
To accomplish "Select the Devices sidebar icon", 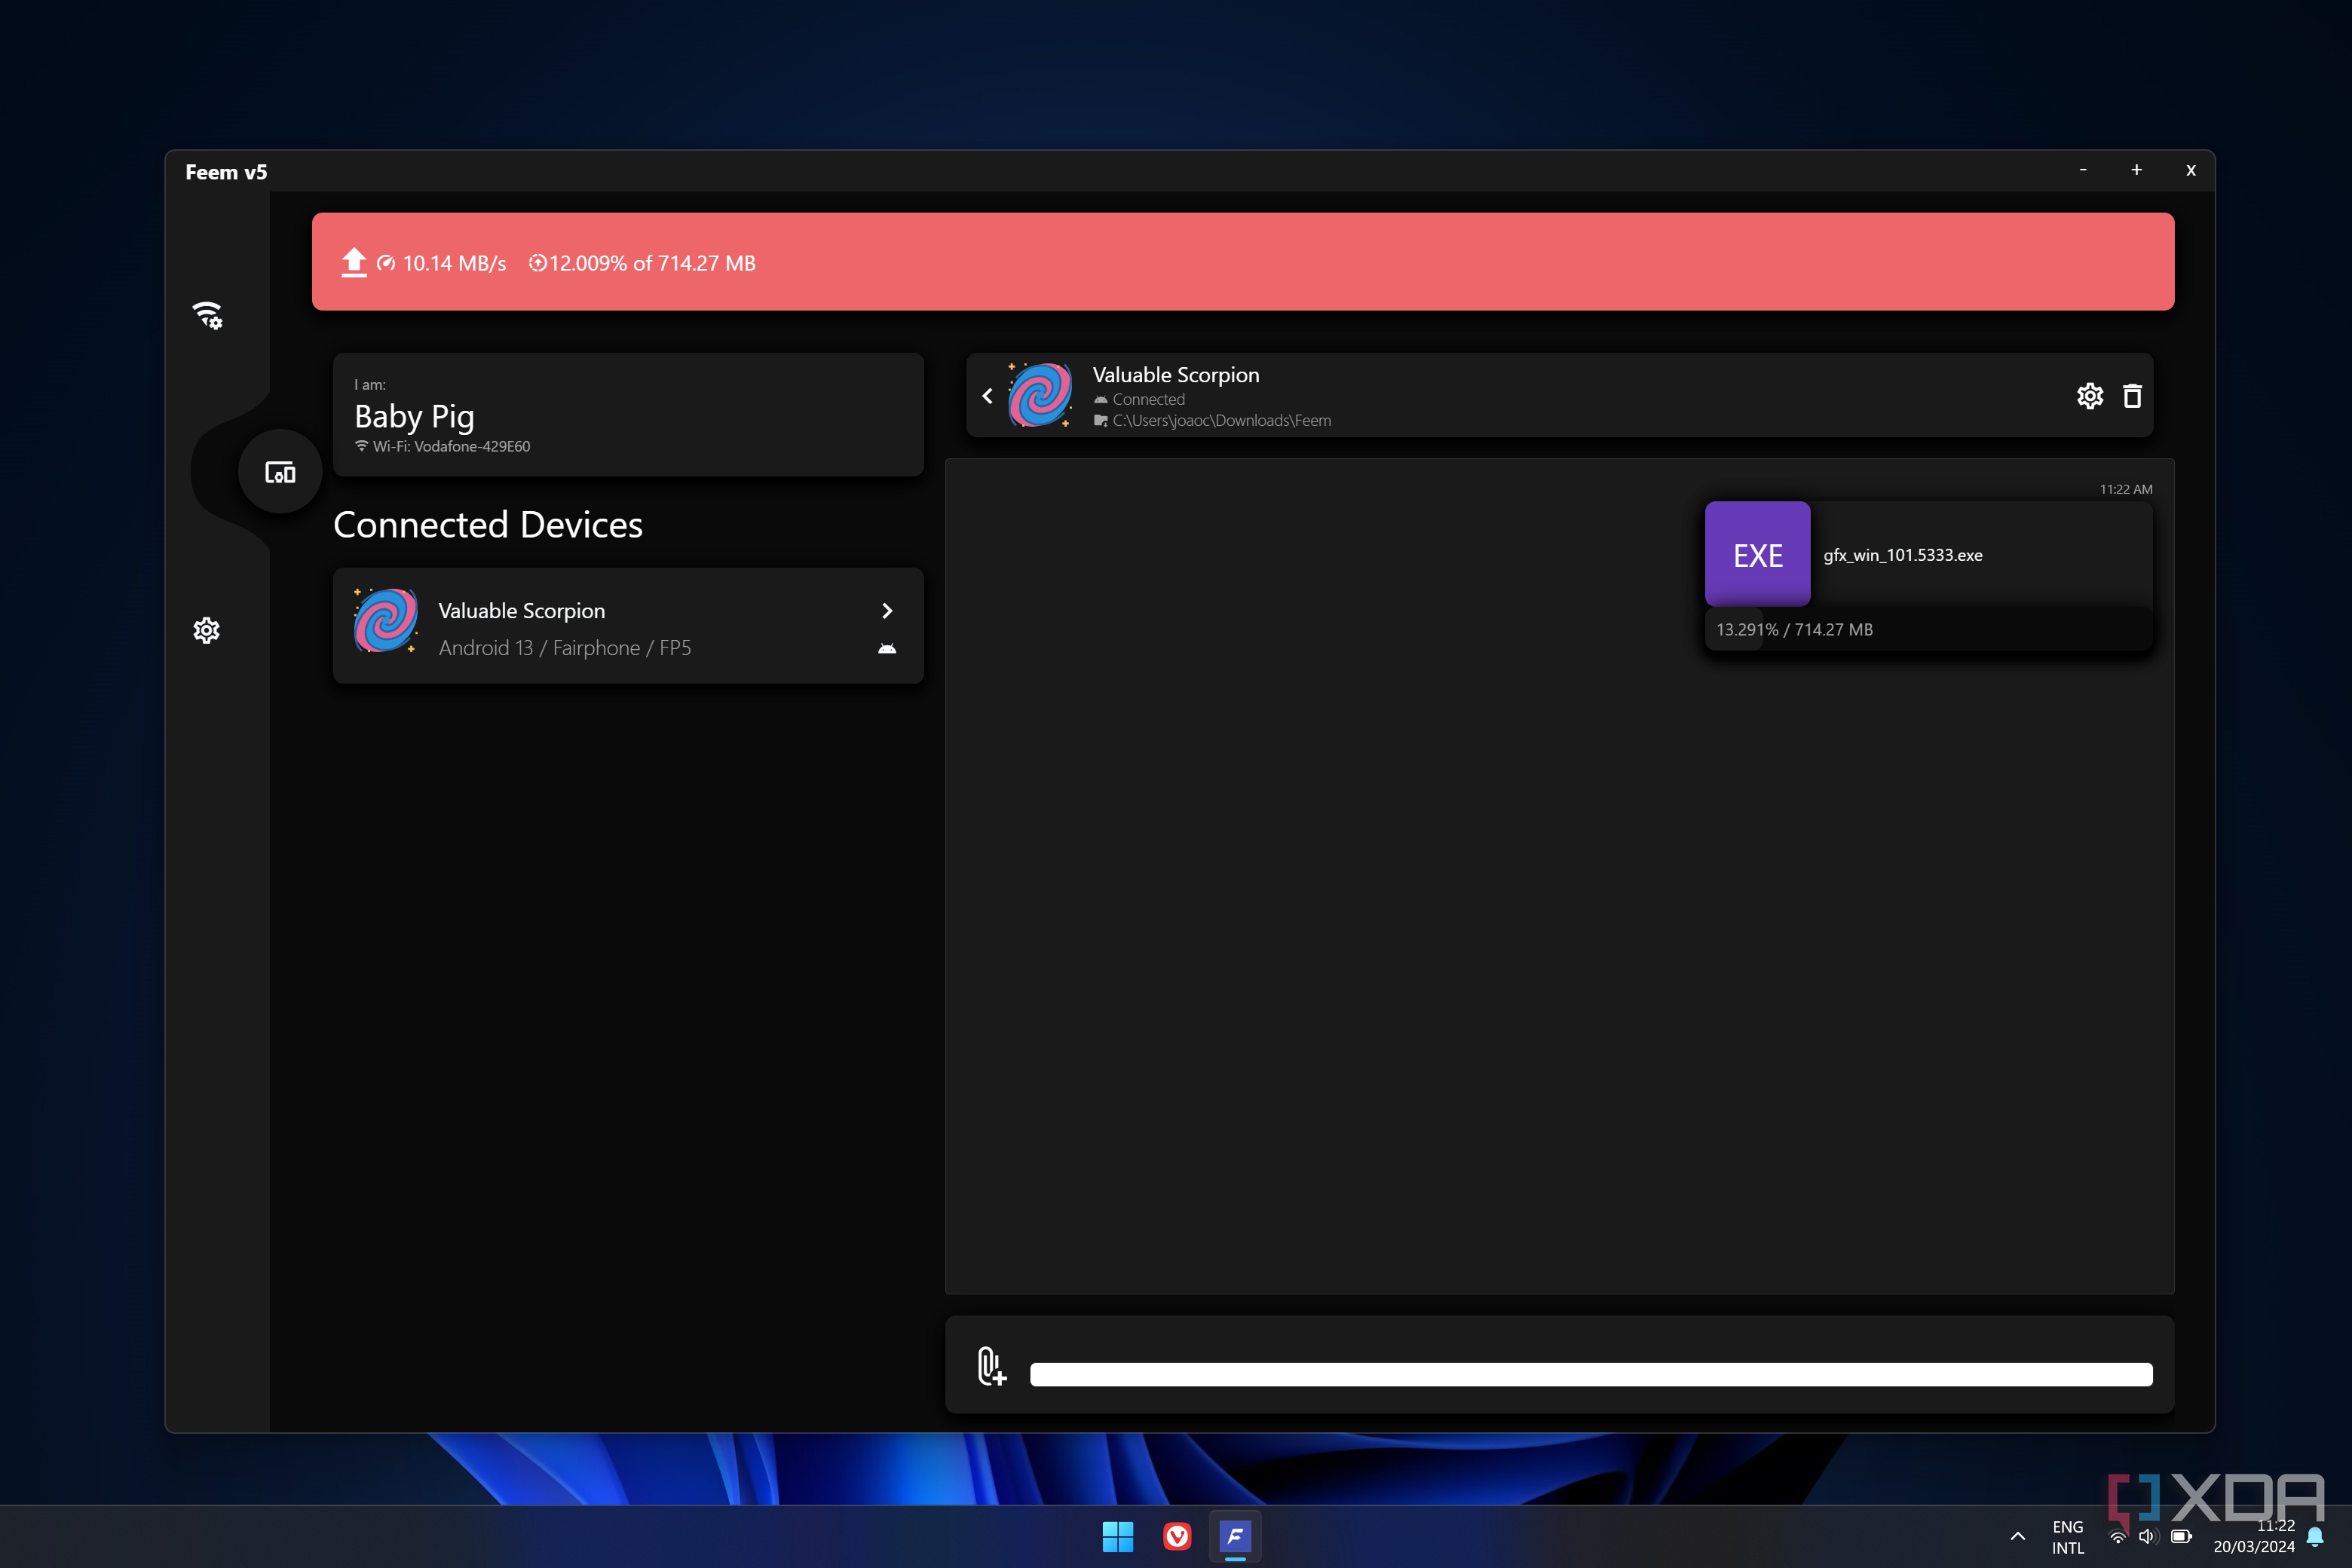I will click(280, 472).
